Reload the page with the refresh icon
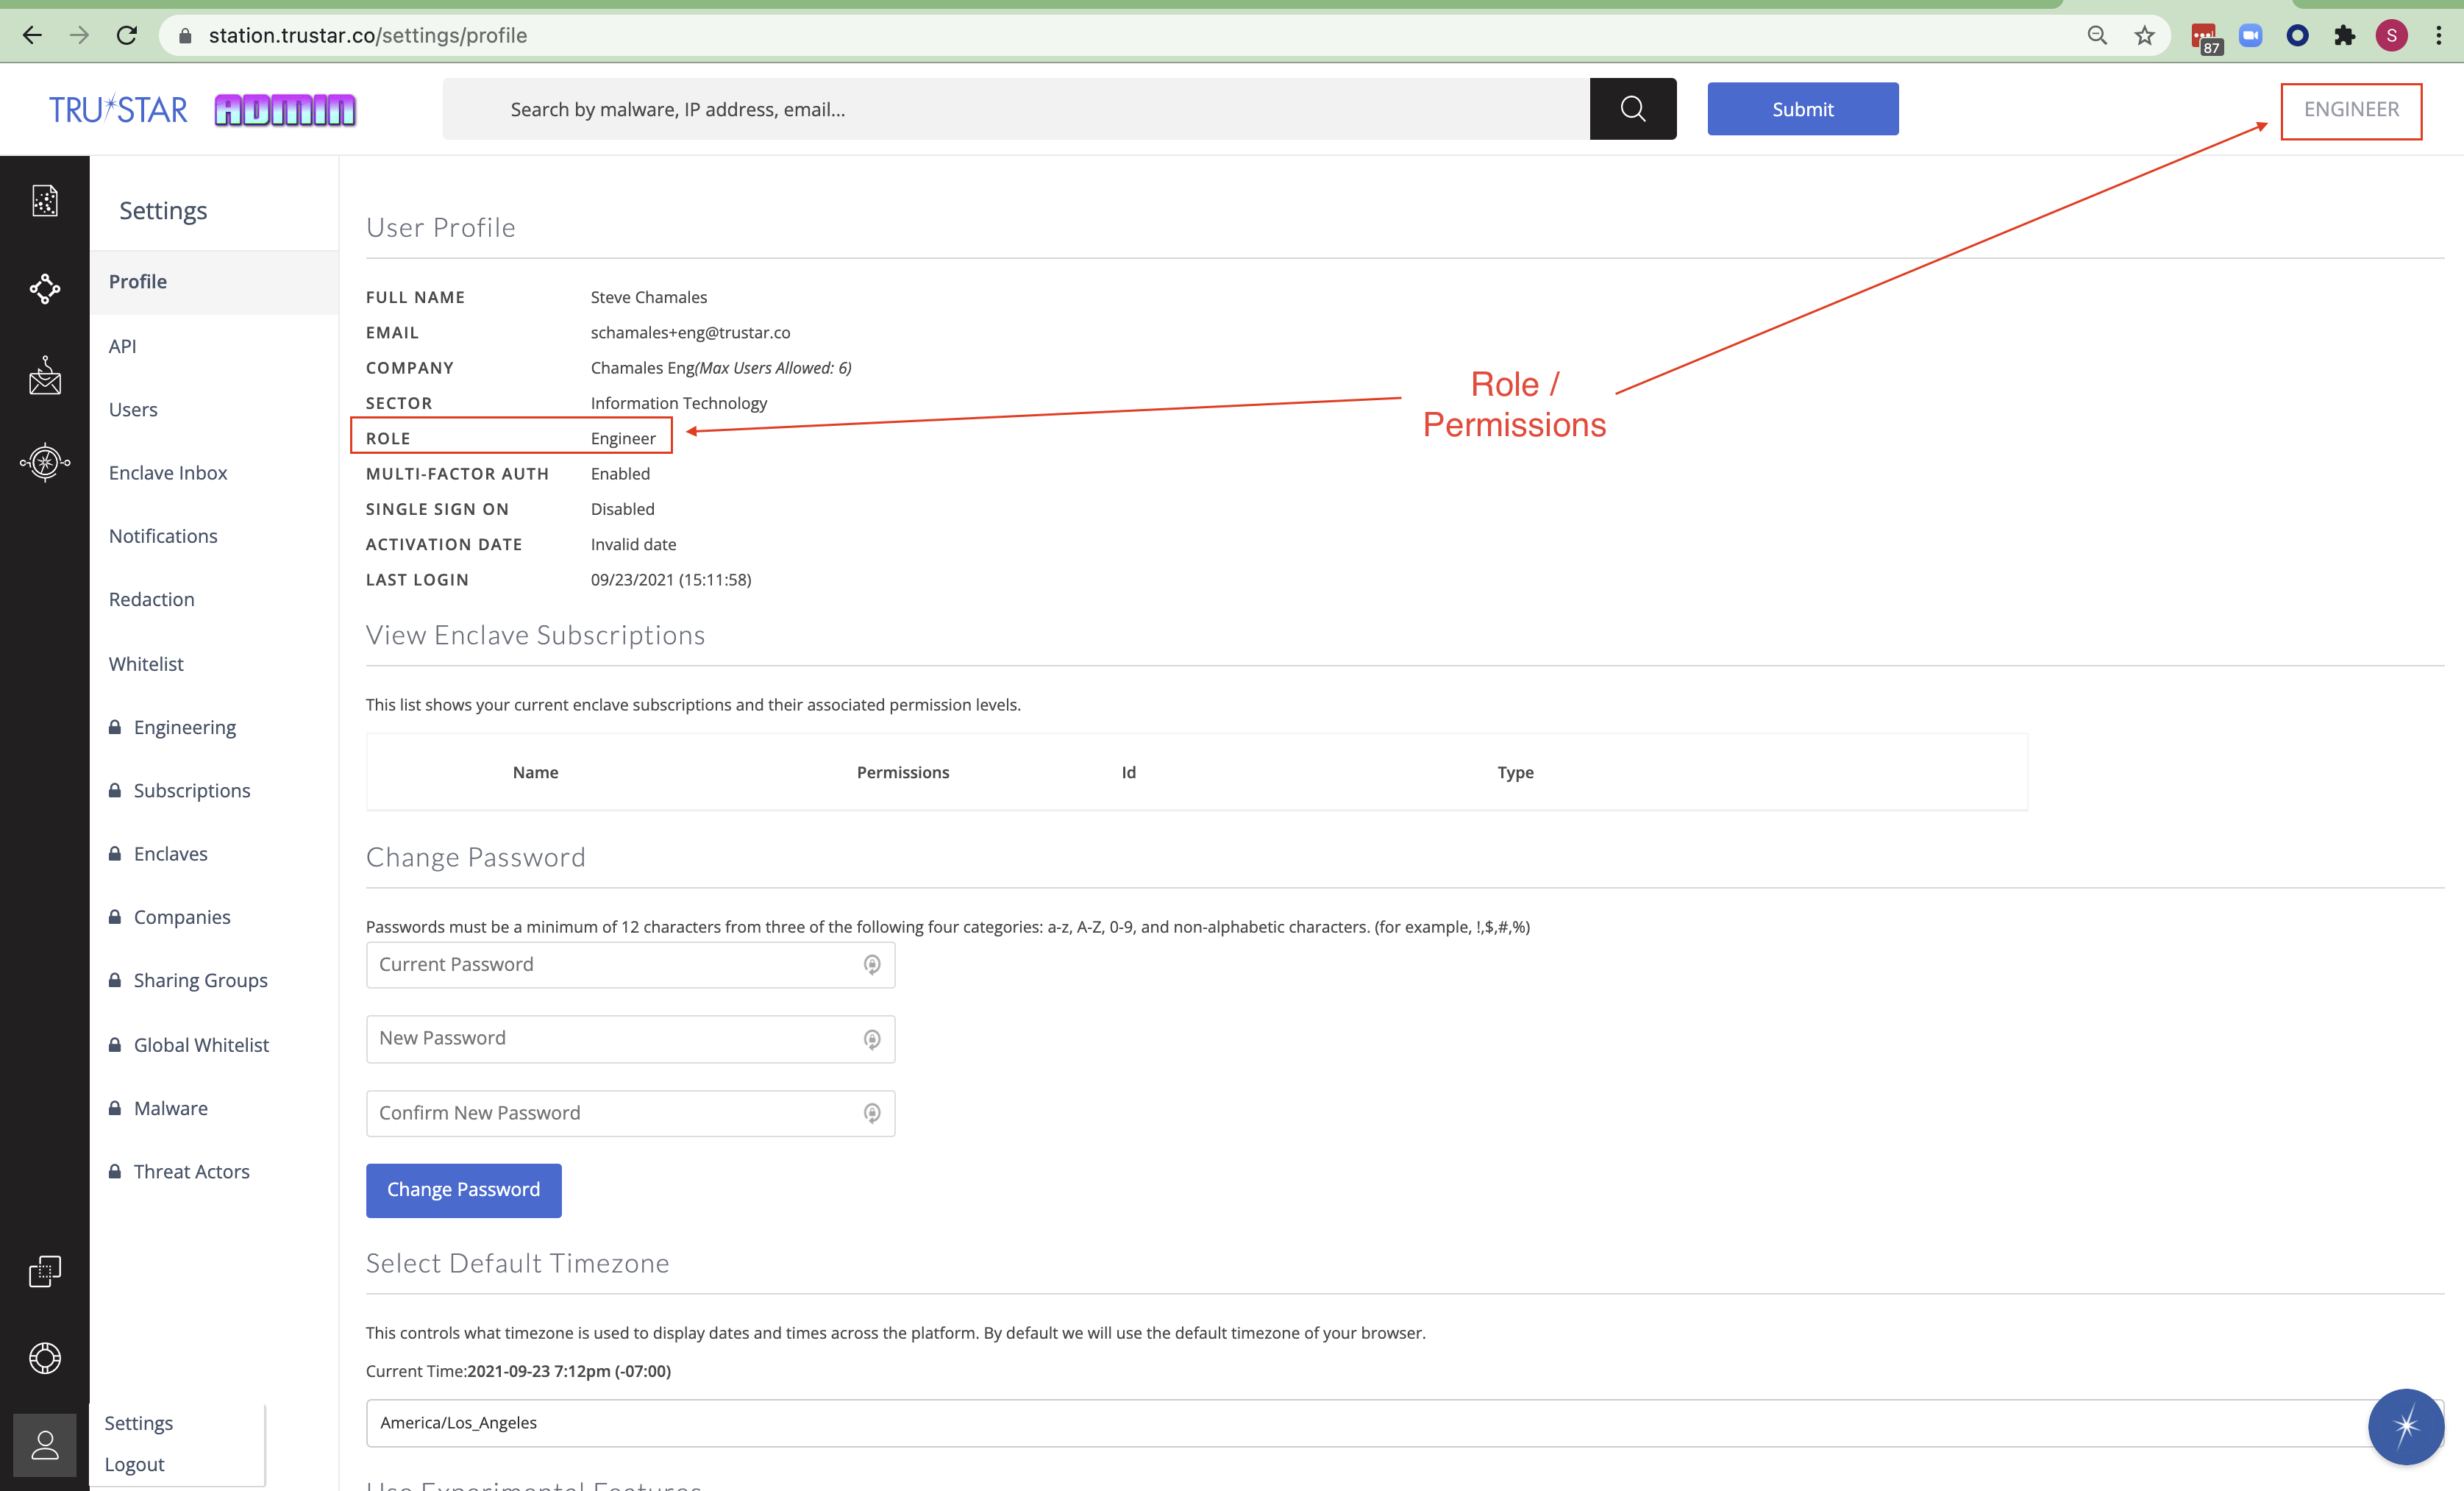Viewport: 2464px width, 1491px height. pos(127,36)
